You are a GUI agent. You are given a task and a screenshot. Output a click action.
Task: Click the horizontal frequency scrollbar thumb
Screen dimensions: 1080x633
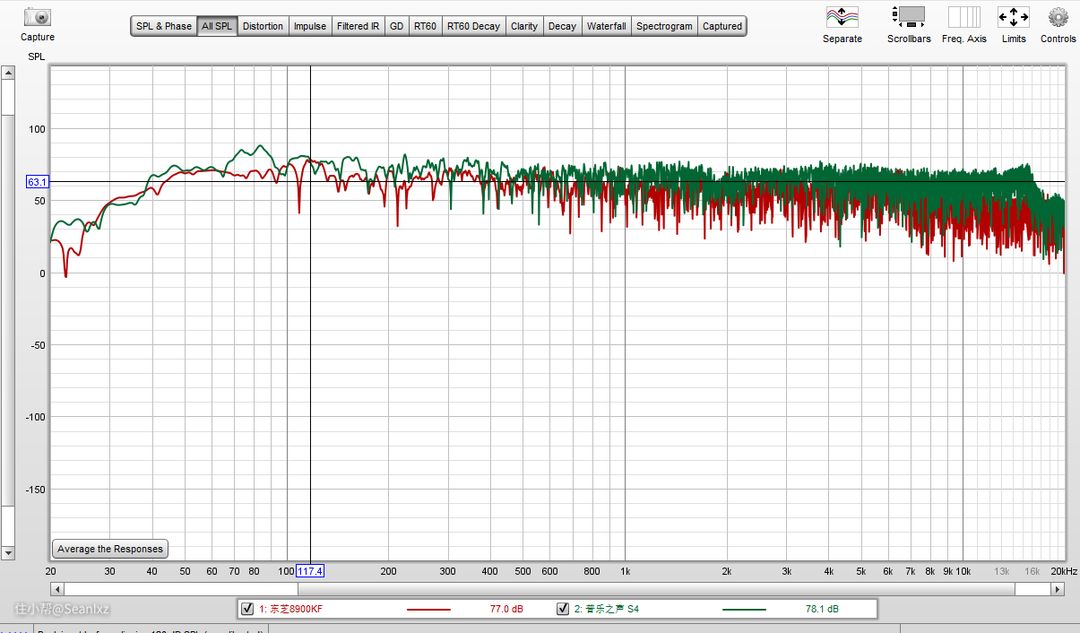180,590
